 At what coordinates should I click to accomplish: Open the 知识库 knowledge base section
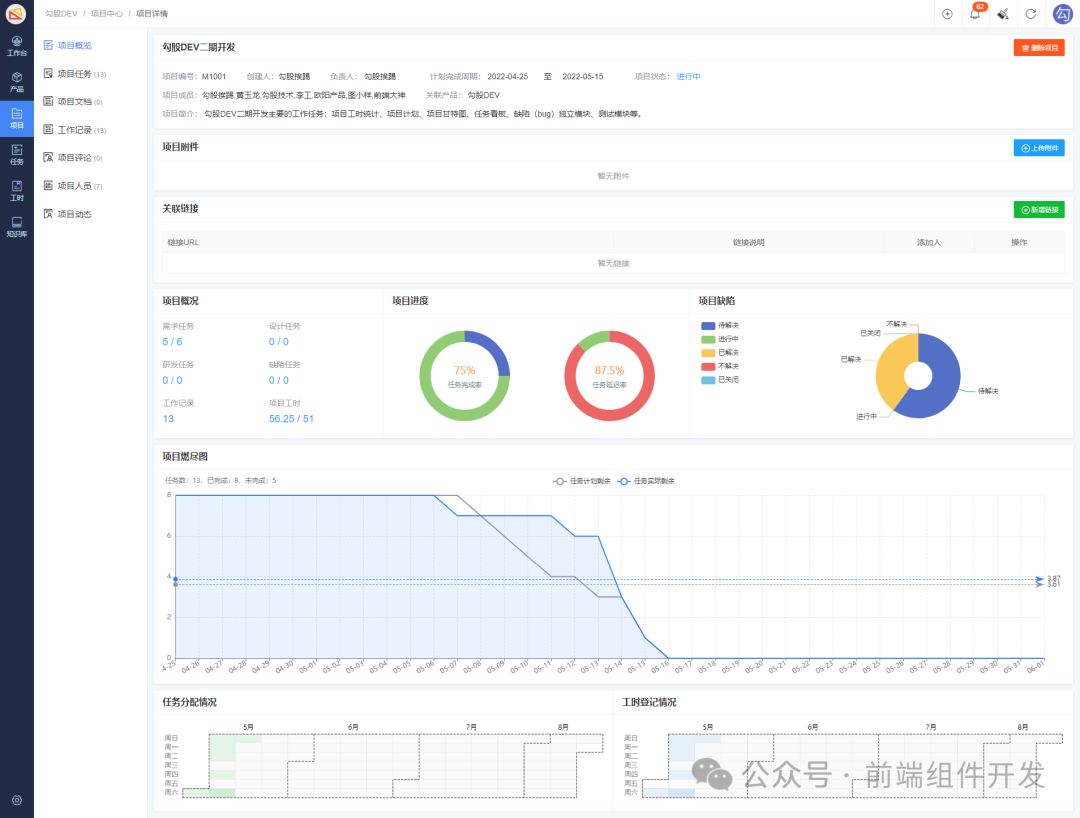[x=17, y=227]
